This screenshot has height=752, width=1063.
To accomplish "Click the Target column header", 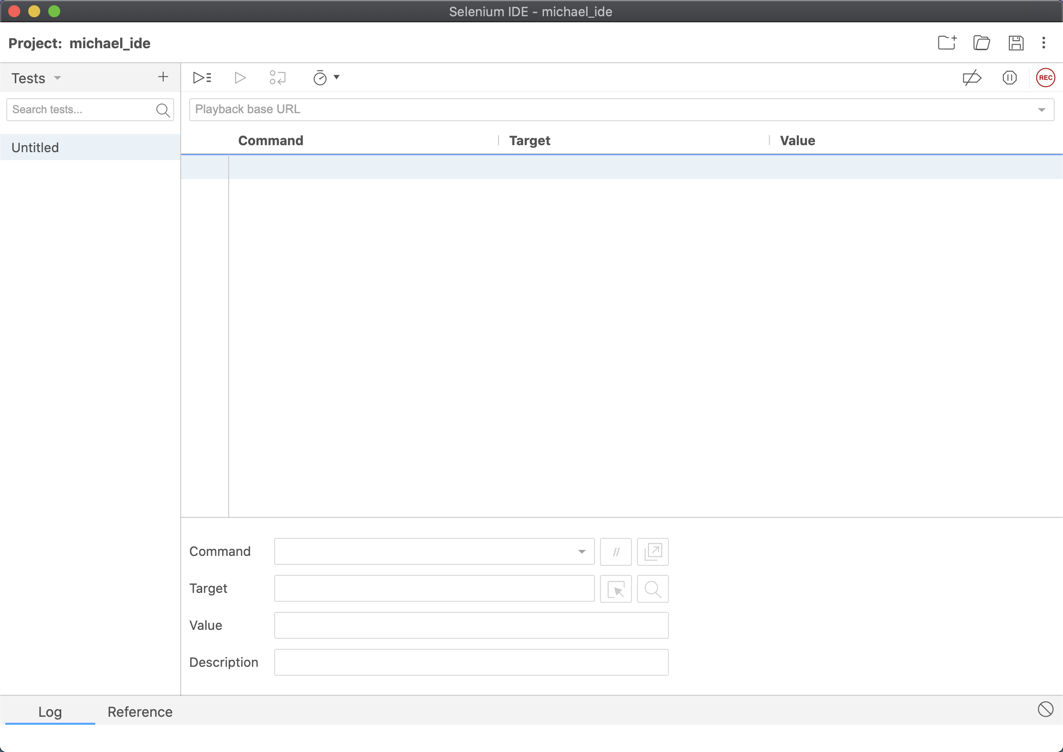I will click(x=529, y=140).
